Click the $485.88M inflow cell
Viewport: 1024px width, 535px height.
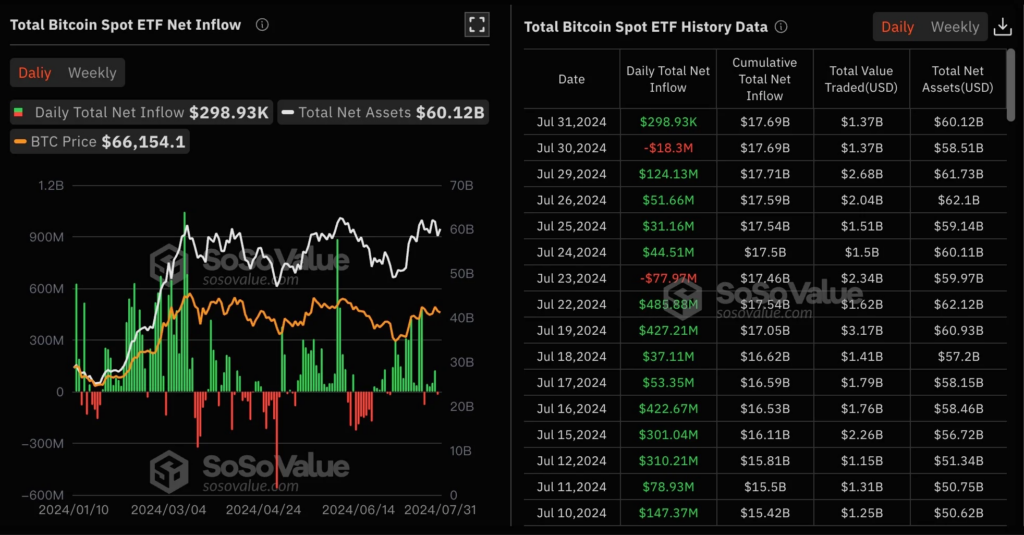click(668, 304)
